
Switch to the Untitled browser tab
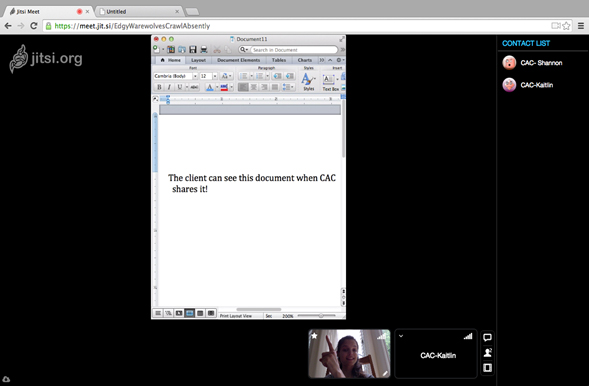tap(139, 12)
